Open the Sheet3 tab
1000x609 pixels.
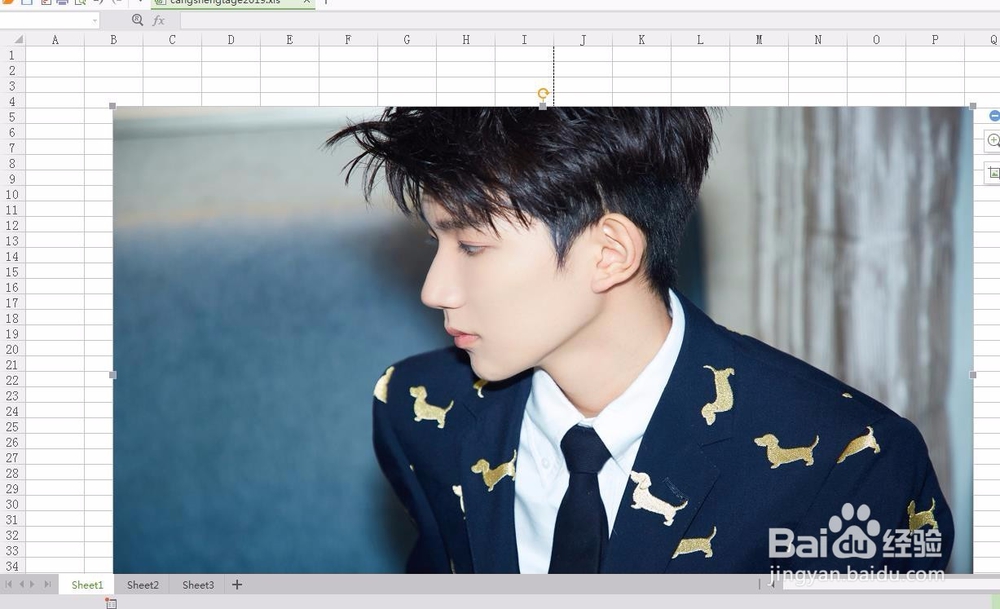point(198,585)
